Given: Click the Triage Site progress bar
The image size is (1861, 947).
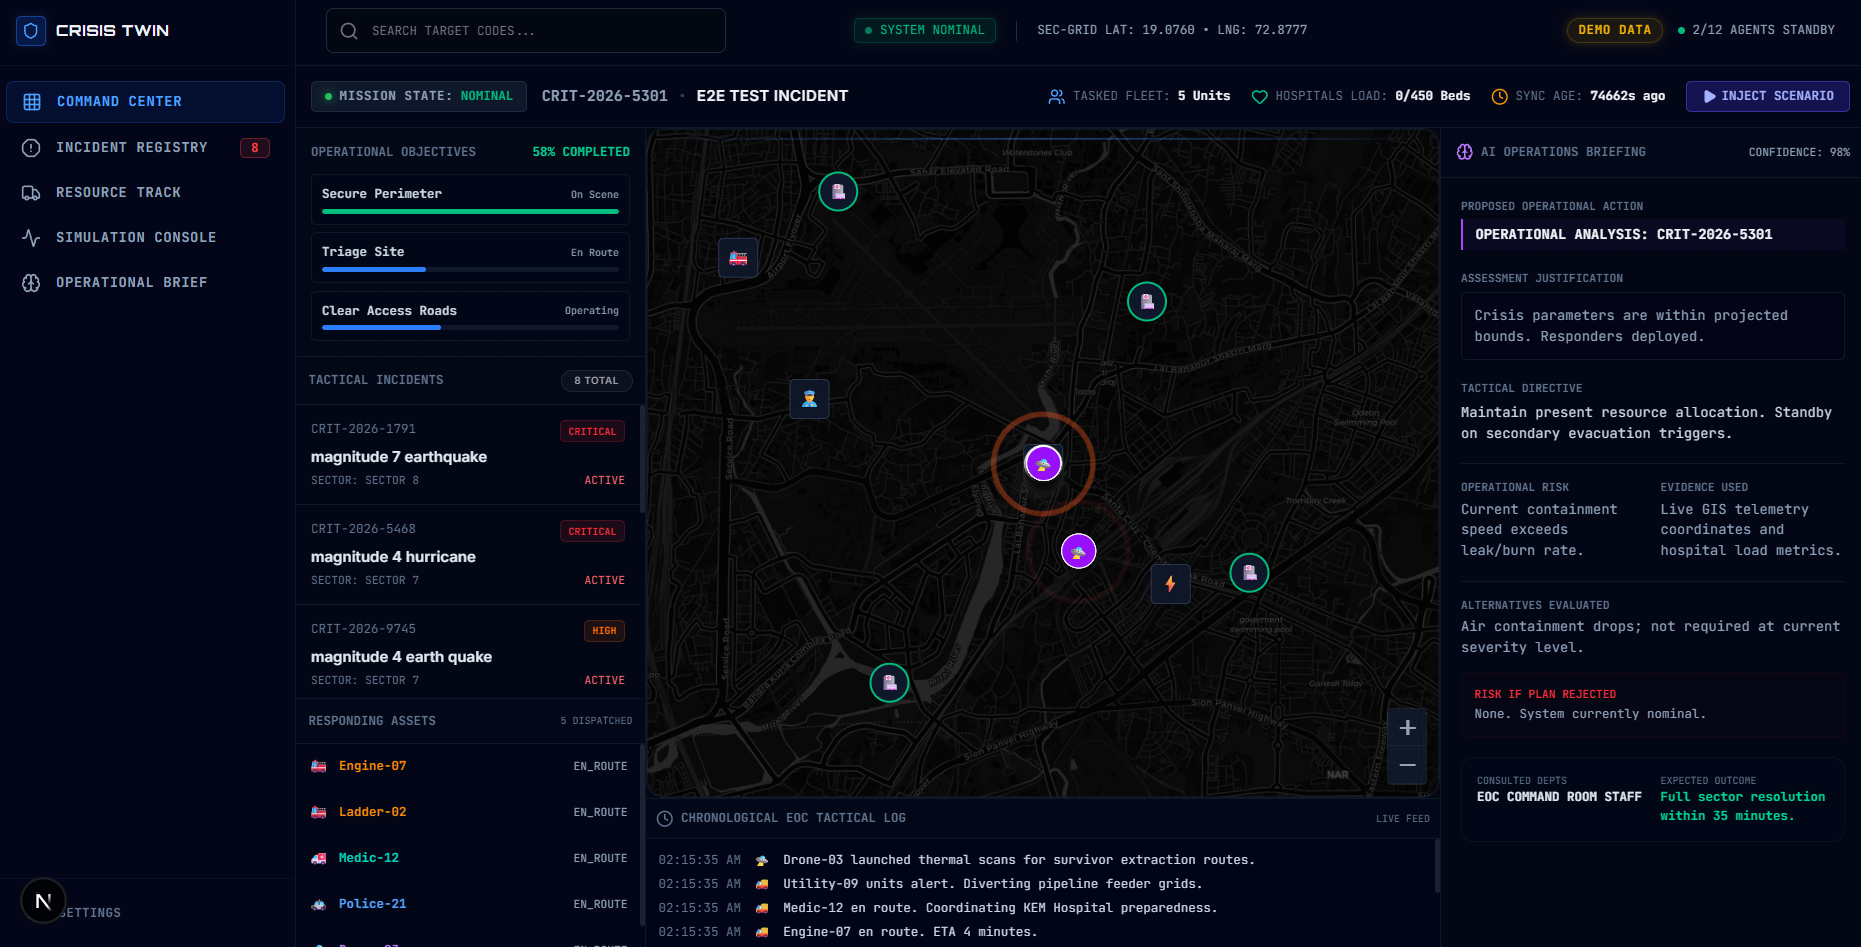Looking at the screenshot, I should click(x=470, y=270).
